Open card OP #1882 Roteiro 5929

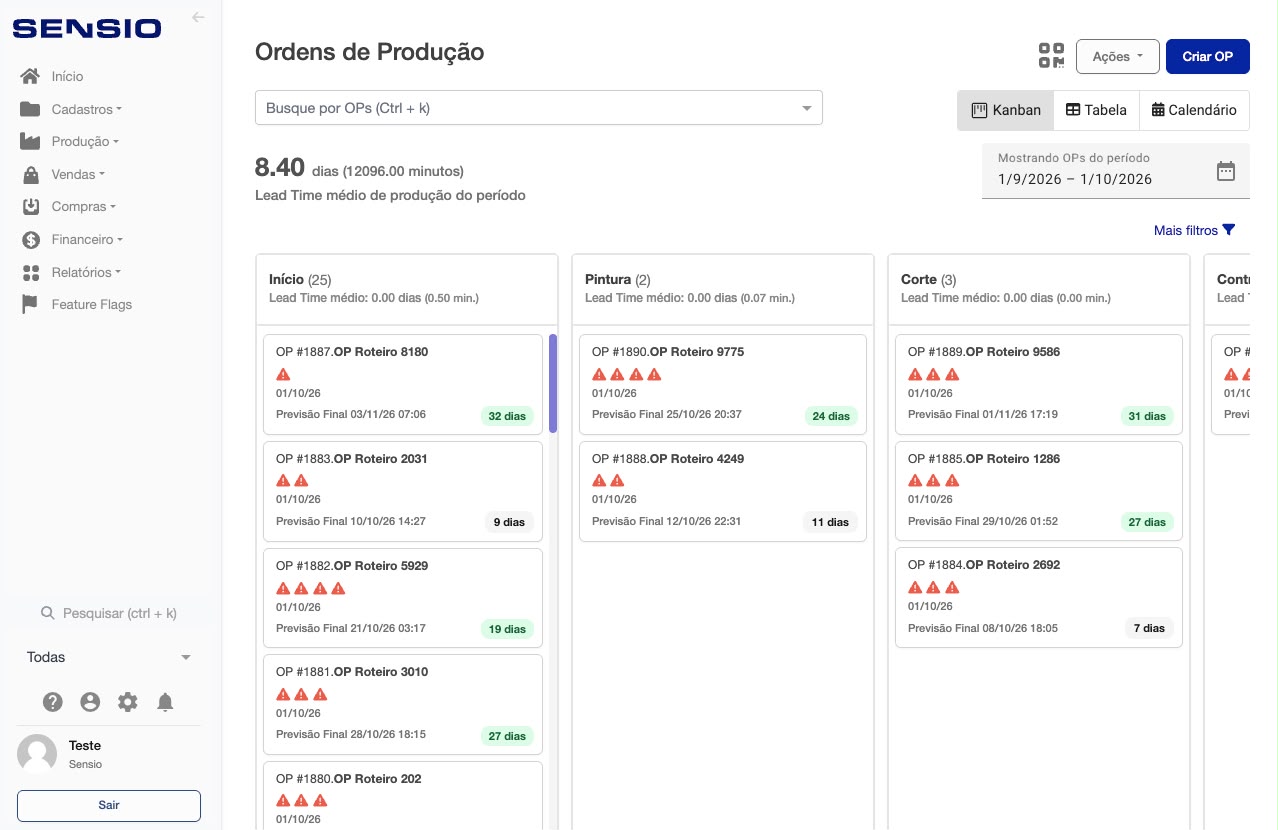(402, 597)
